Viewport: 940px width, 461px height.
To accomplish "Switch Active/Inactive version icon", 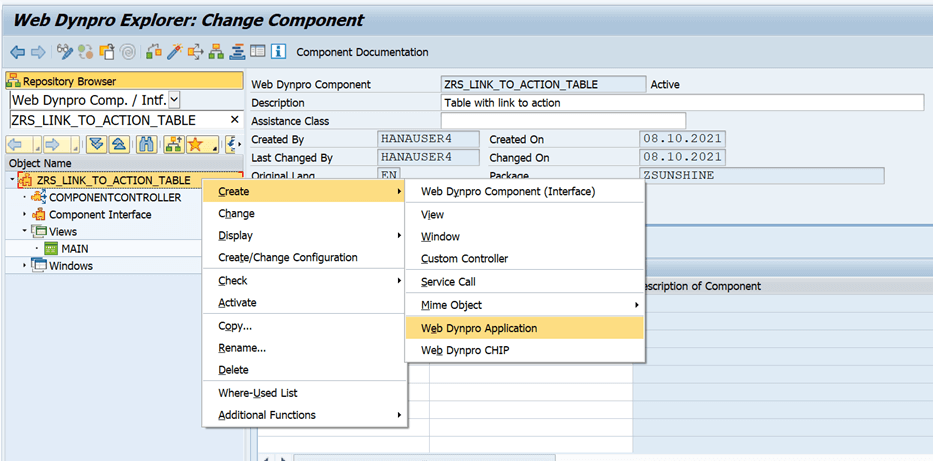I will coord(86,52).
